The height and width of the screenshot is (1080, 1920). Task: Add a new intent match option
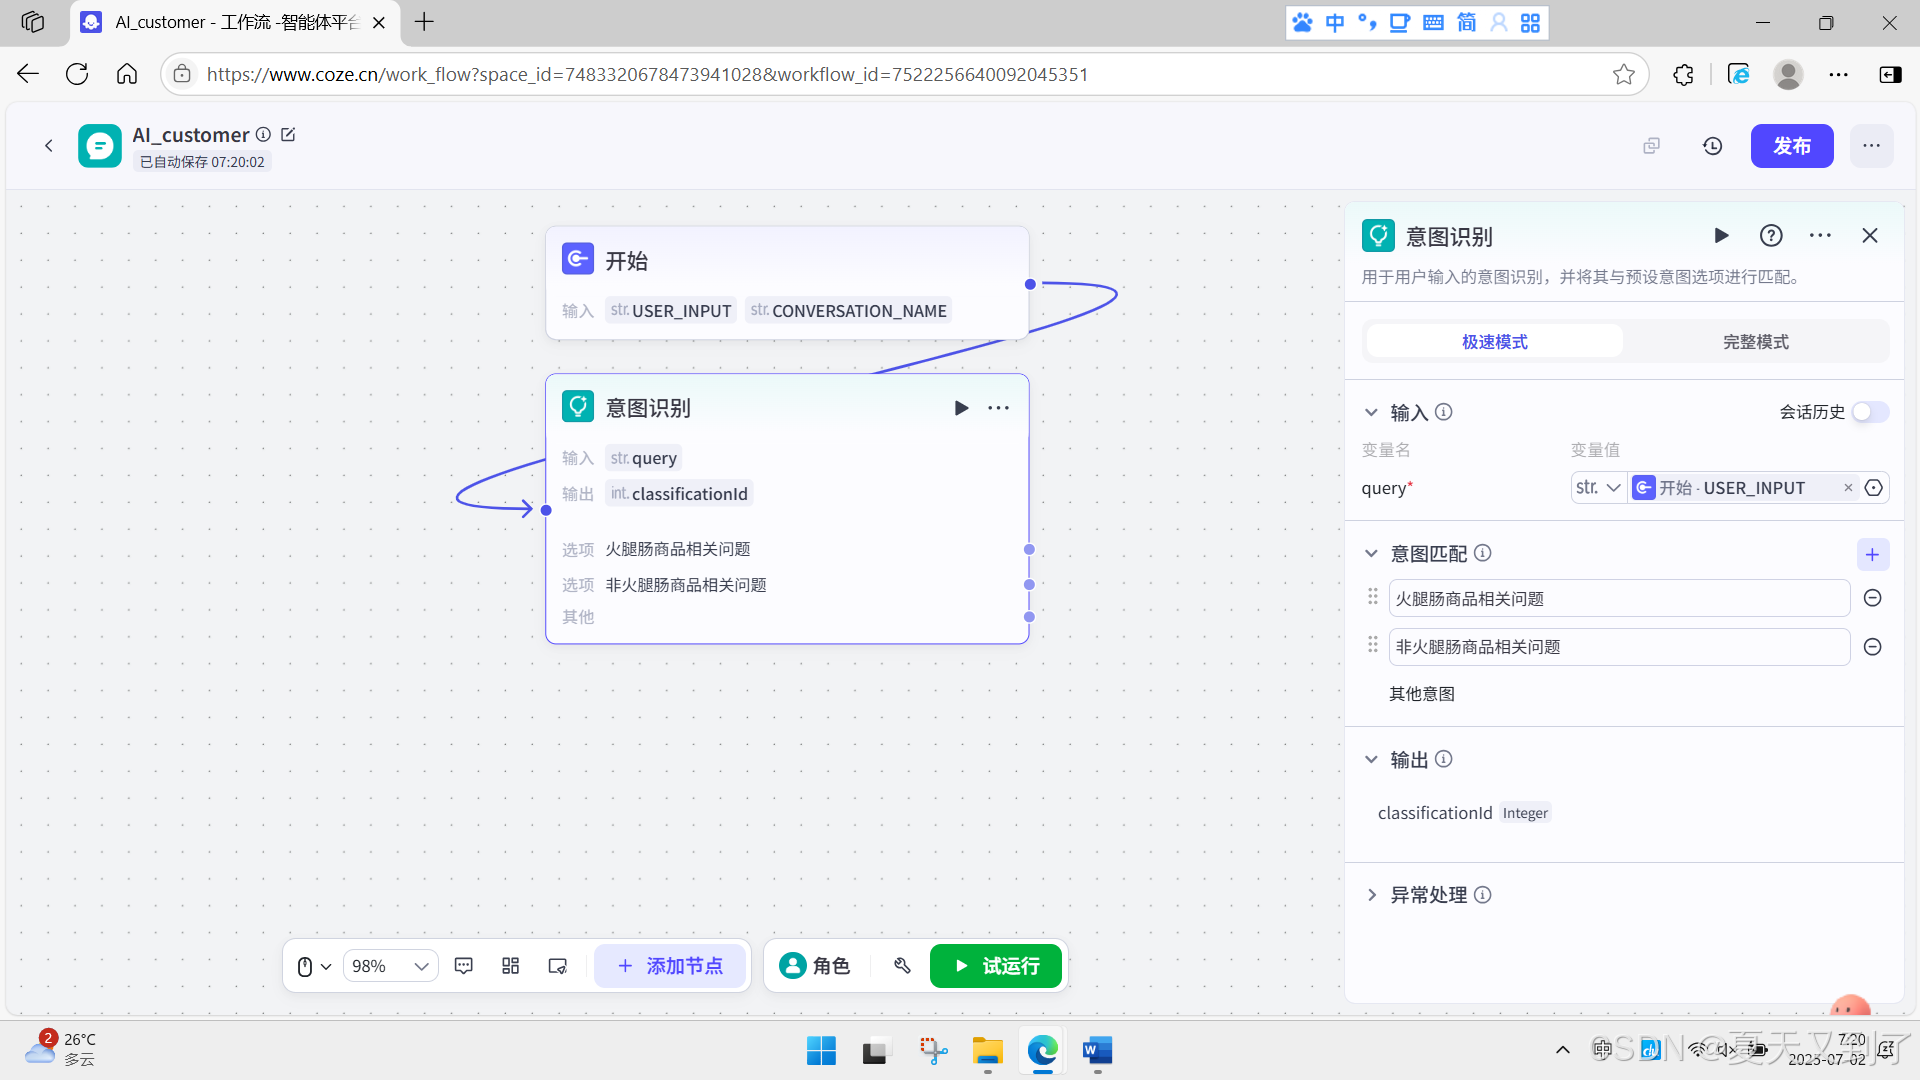point(1872,554)
